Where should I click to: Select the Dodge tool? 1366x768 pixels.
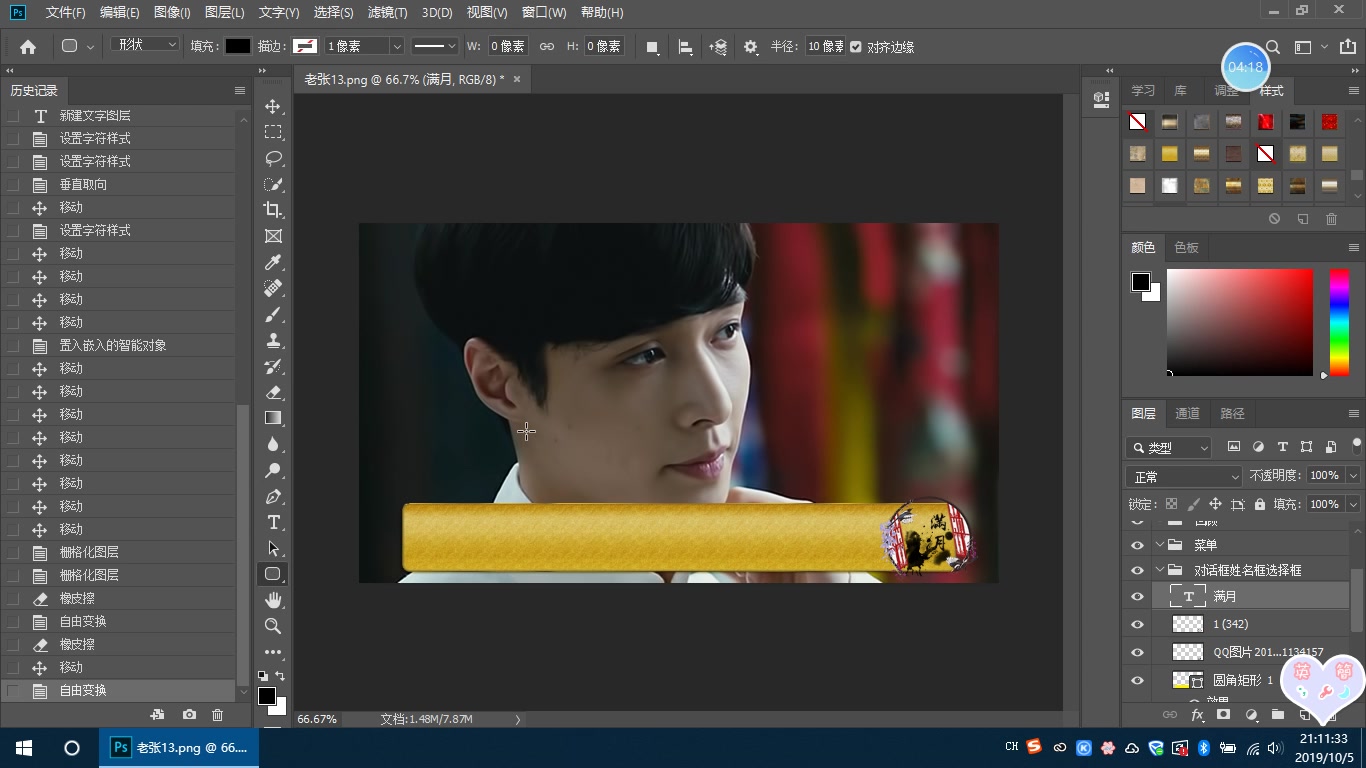coord(273,470)
